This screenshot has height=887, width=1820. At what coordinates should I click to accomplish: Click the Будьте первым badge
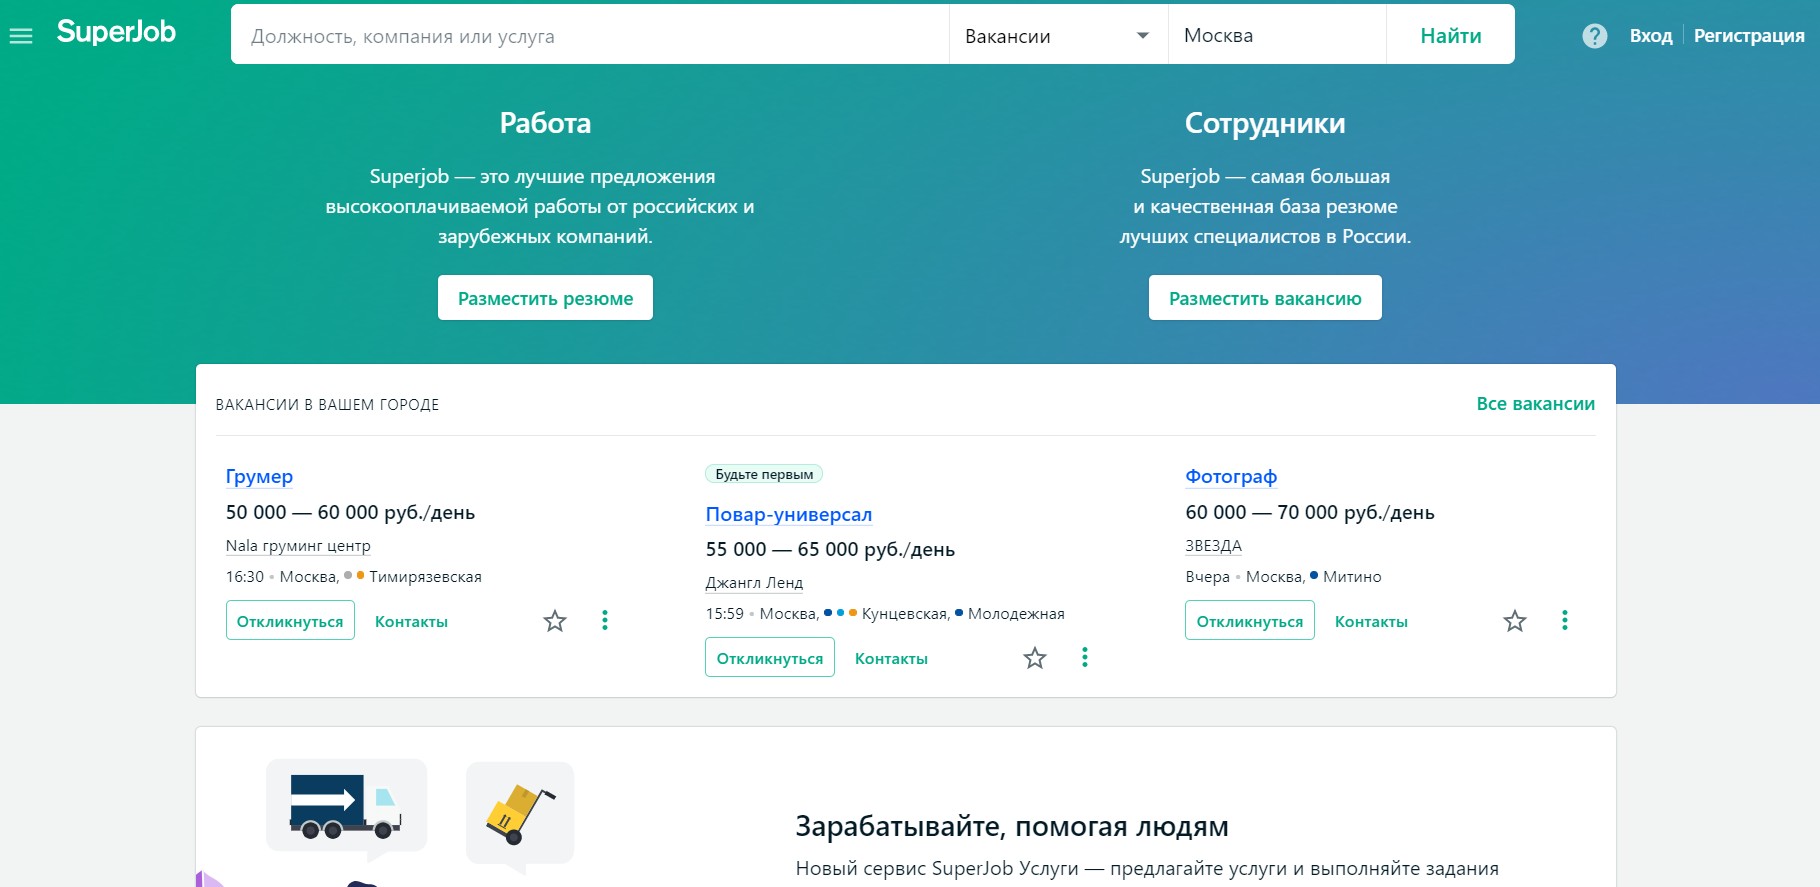[764, 474]
